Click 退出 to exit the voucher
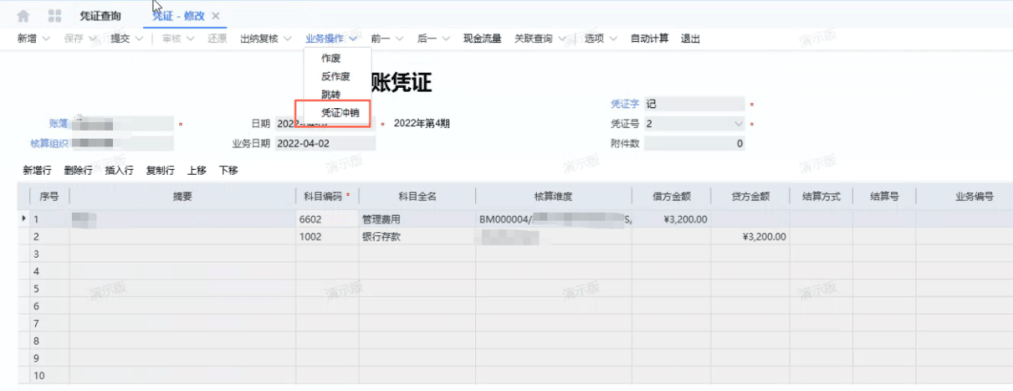The image size is (1013, 391). [691, 39]
